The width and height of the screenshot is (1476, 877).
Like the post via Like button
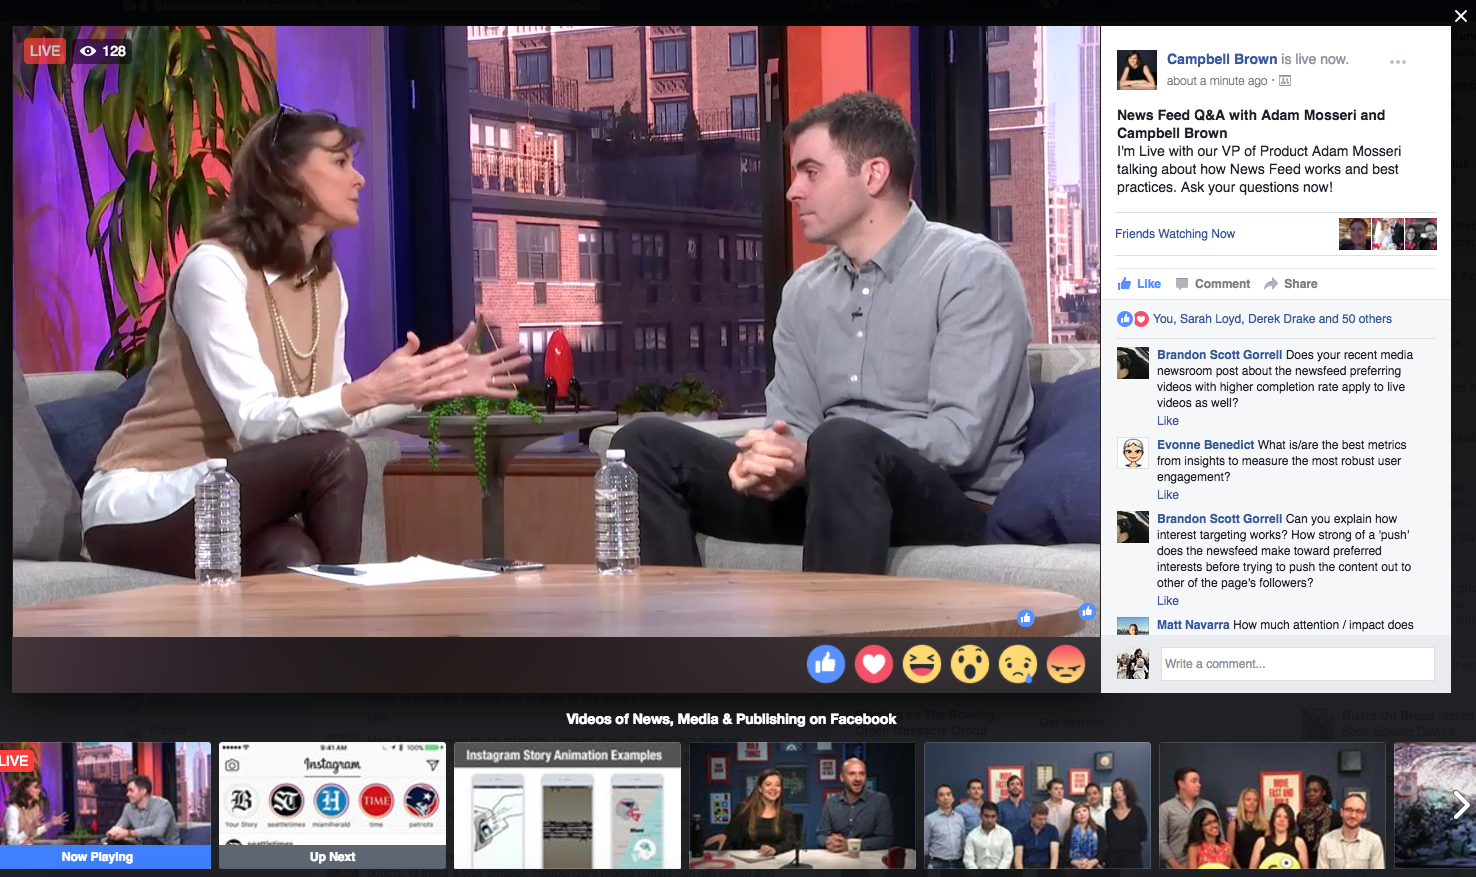point(1139,284)
